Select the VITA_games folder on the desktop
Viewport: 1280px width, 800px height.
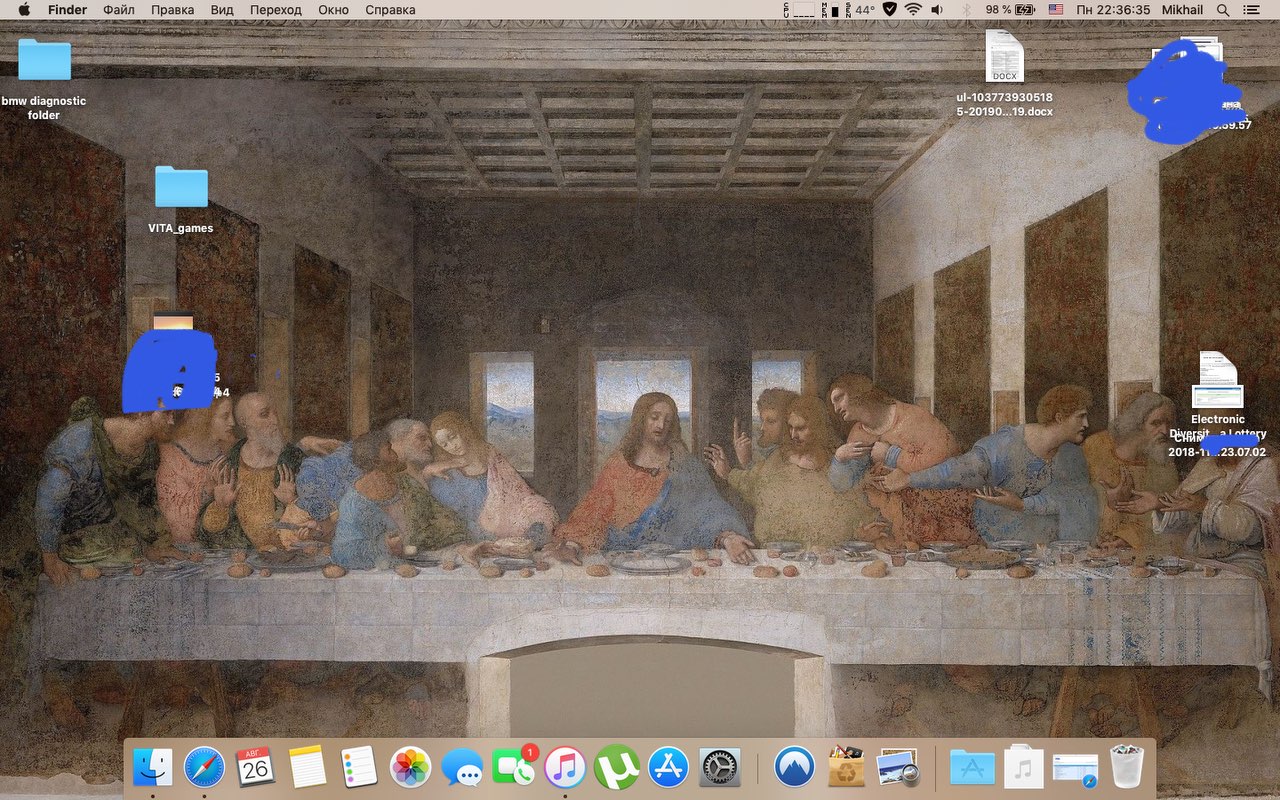(x=181, y=187)
